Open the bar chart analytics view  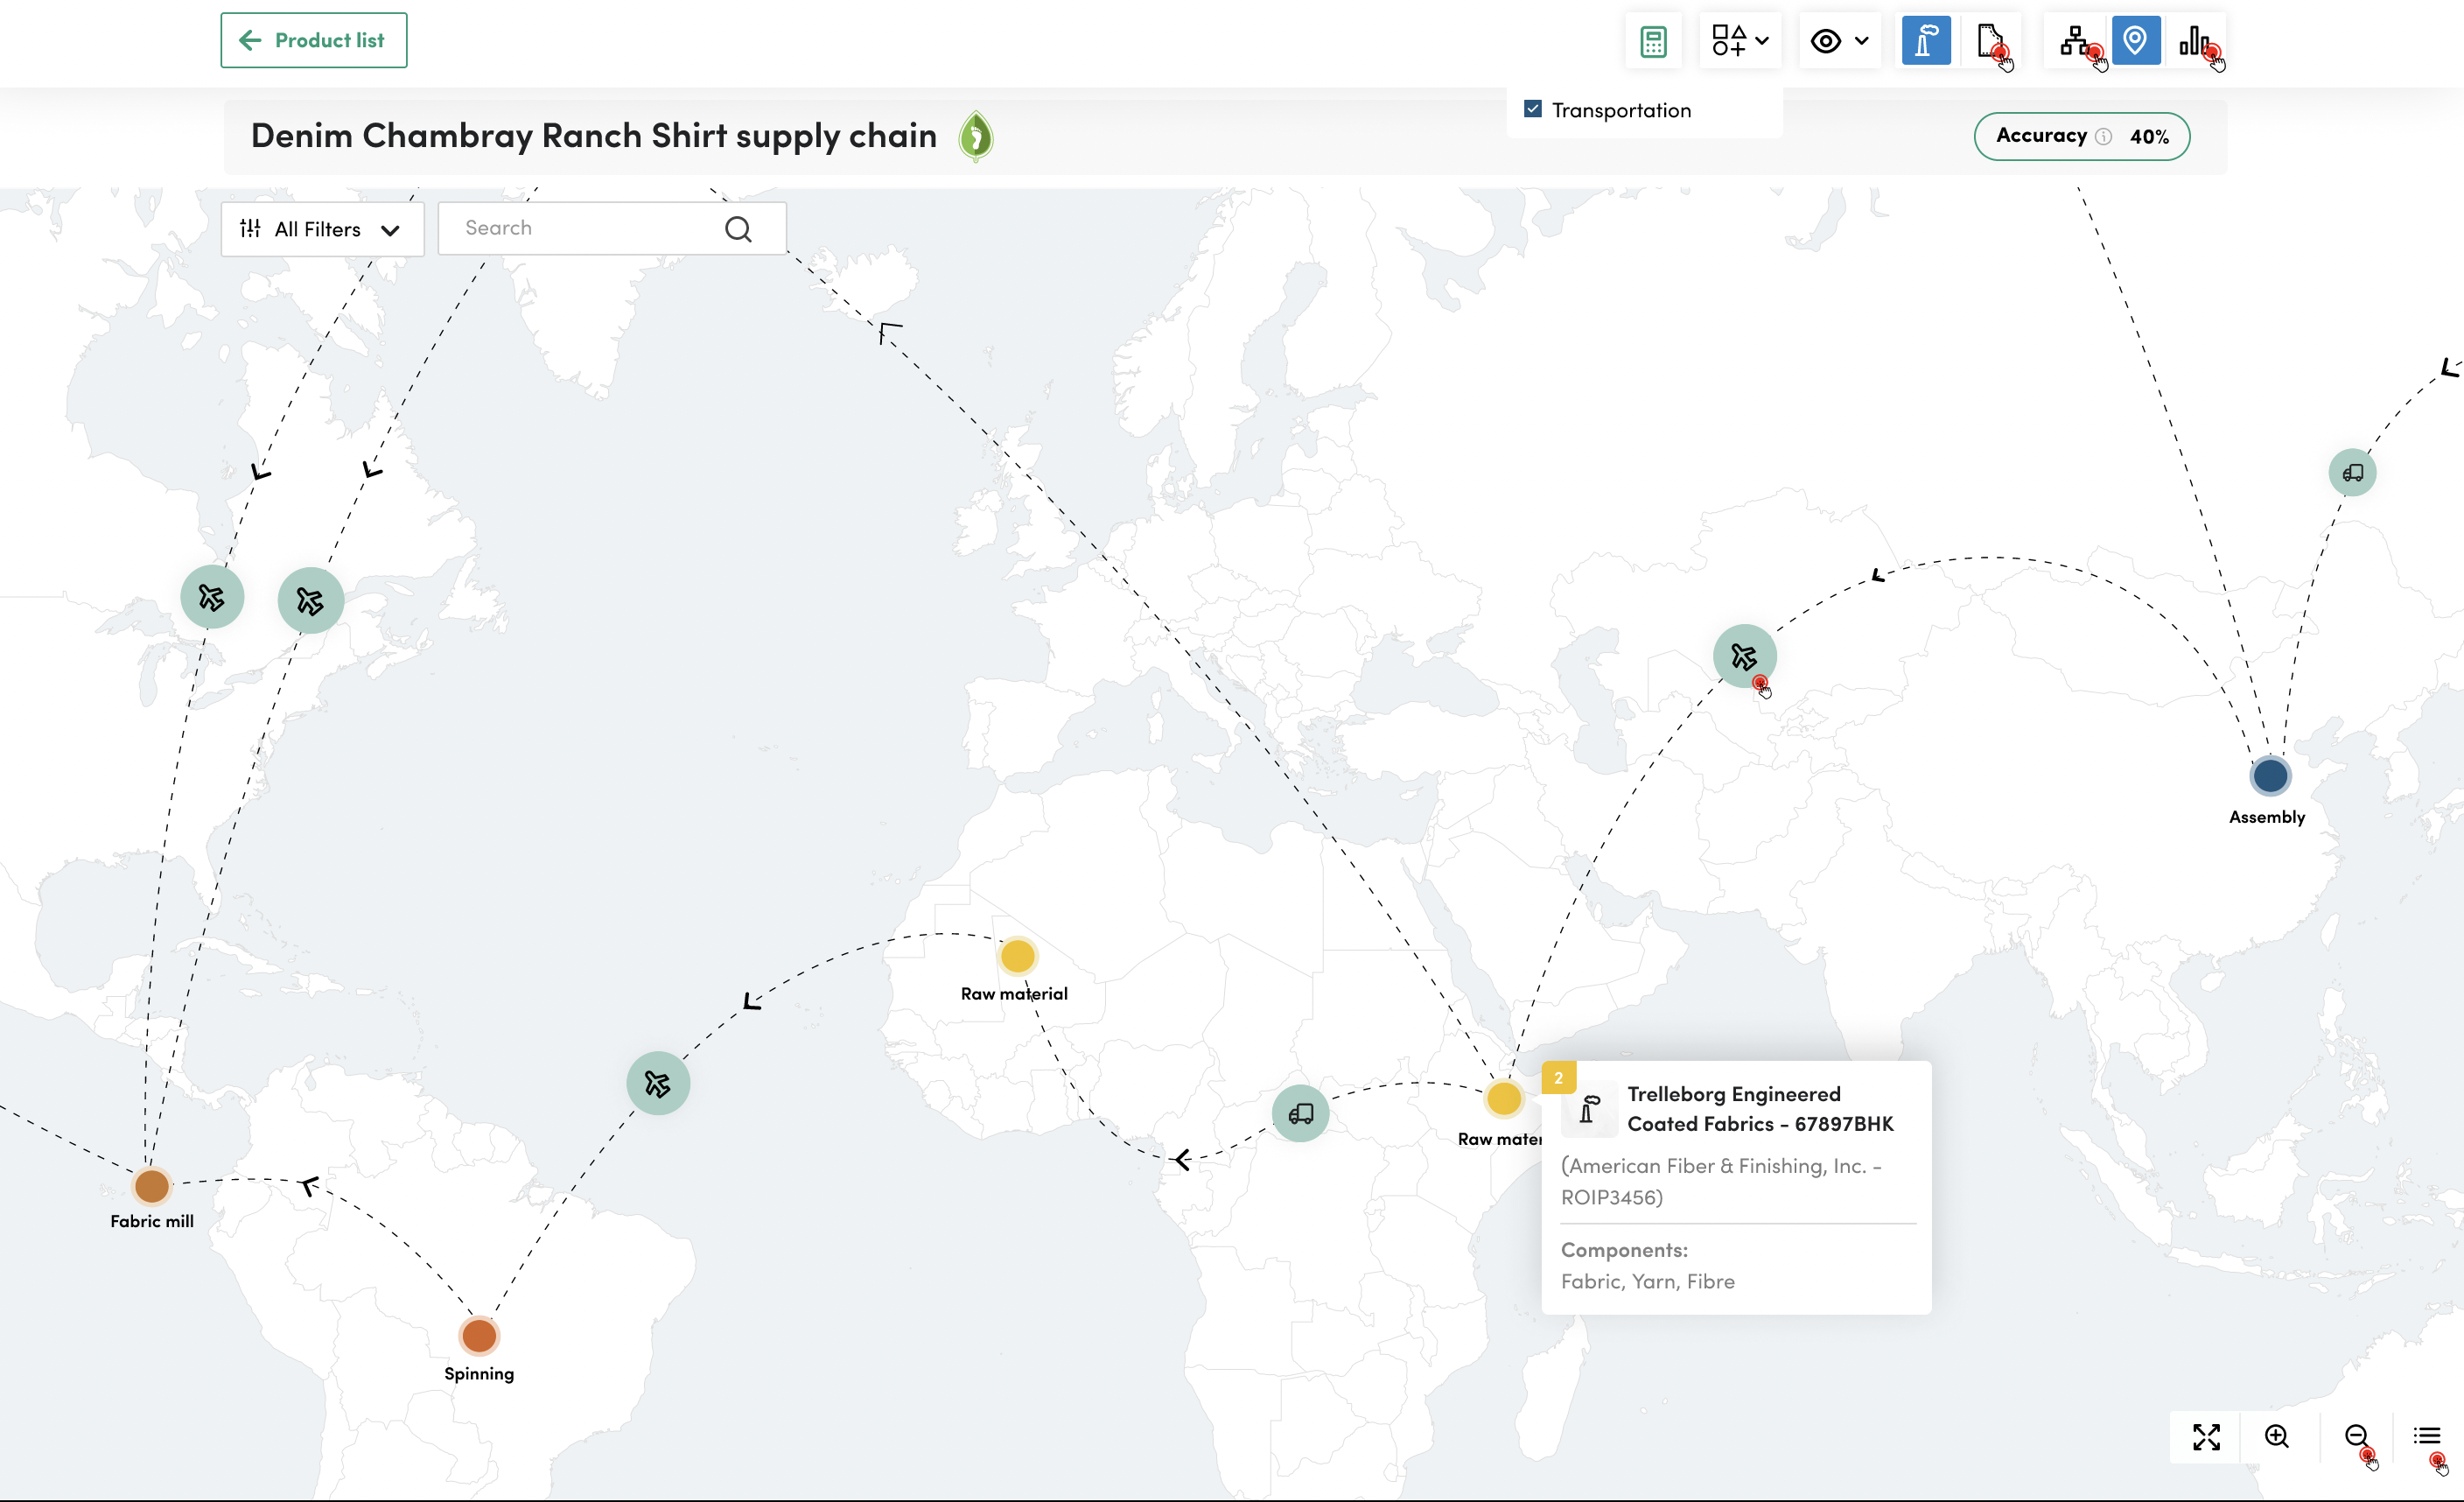[x=2194, y=41]
